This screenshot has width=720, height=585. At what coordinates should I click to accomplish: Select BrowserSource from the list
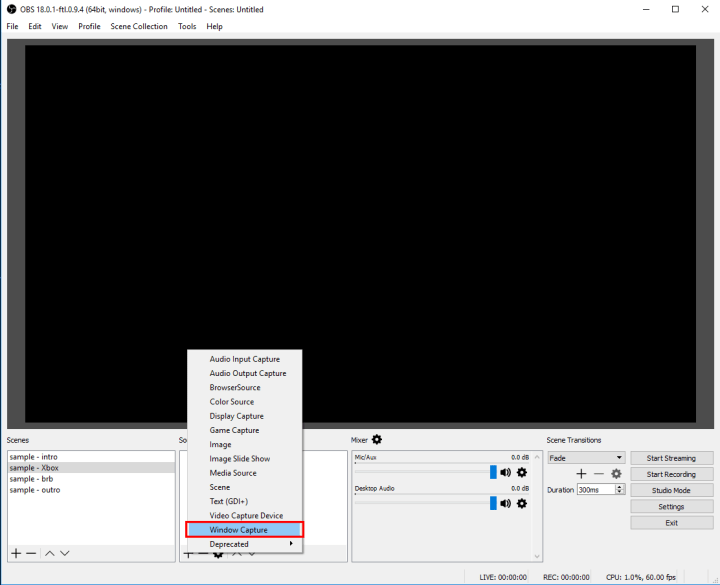pos(244,388)
